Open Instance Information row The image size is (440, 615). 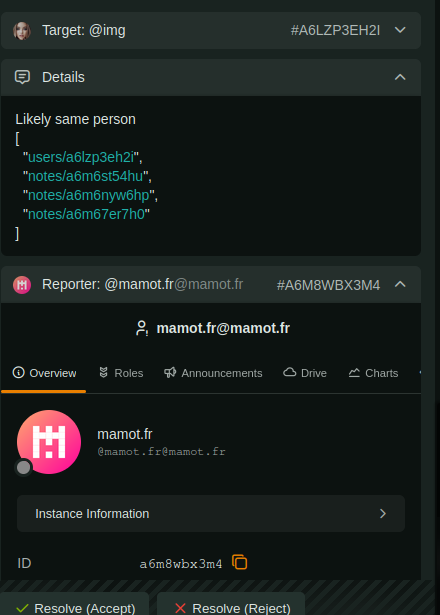click(x=211, y=513)
